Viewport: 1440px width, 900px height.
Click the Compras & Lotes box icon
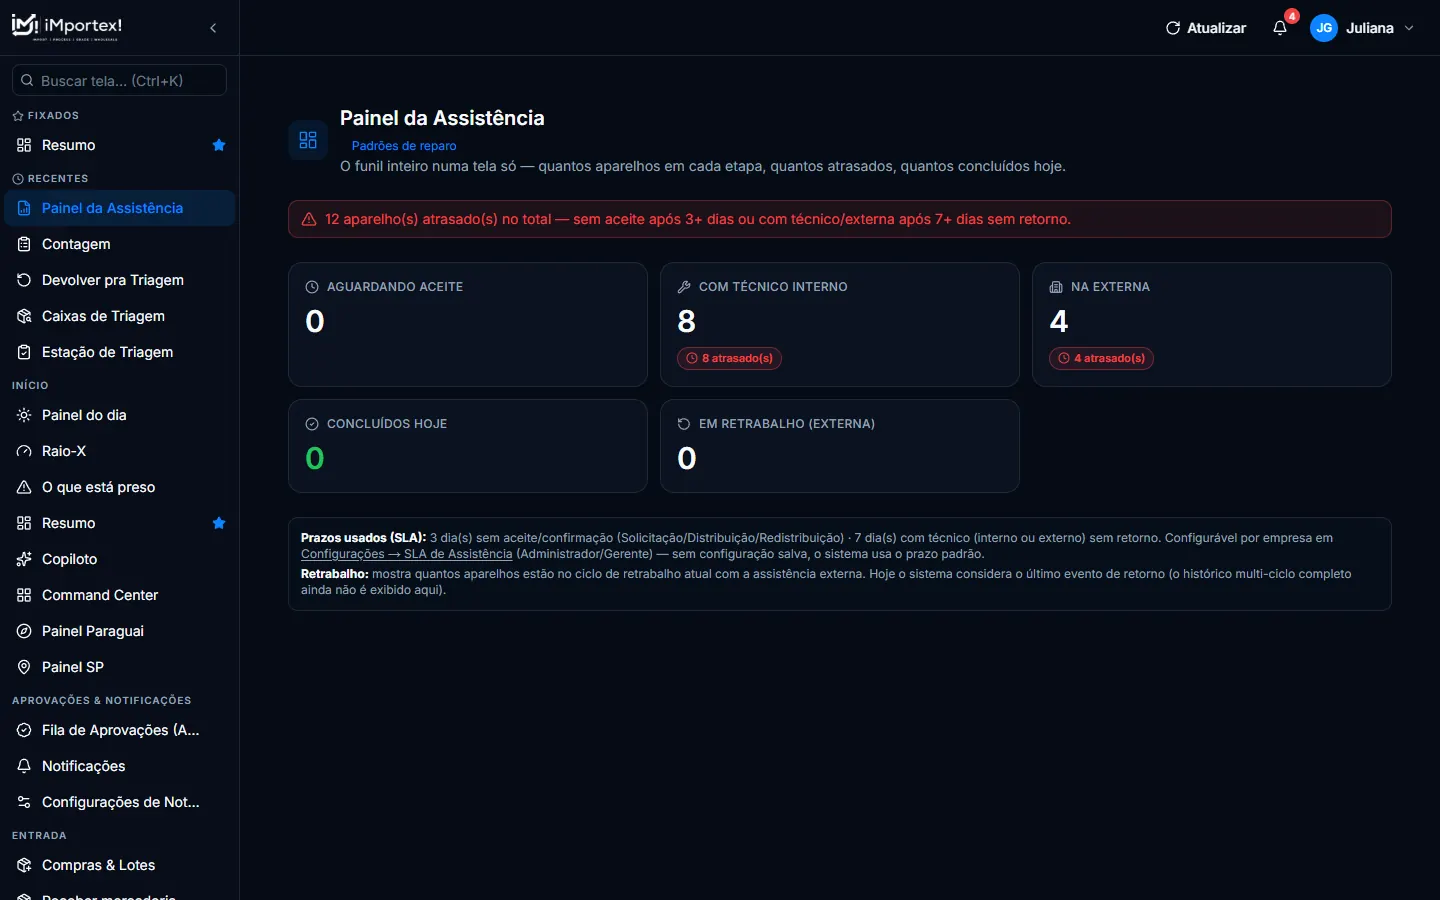coord(24,865)
